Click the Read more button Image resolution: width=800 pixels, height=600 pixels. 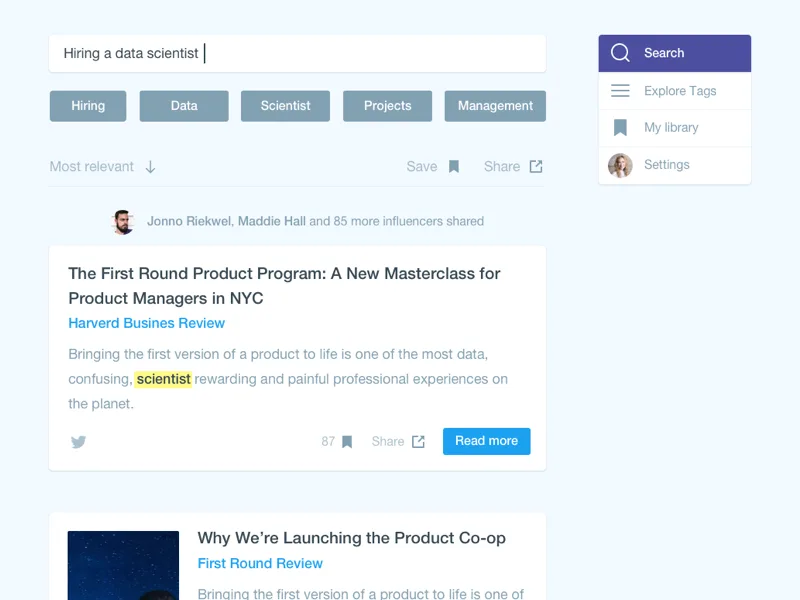pos(486,441)
